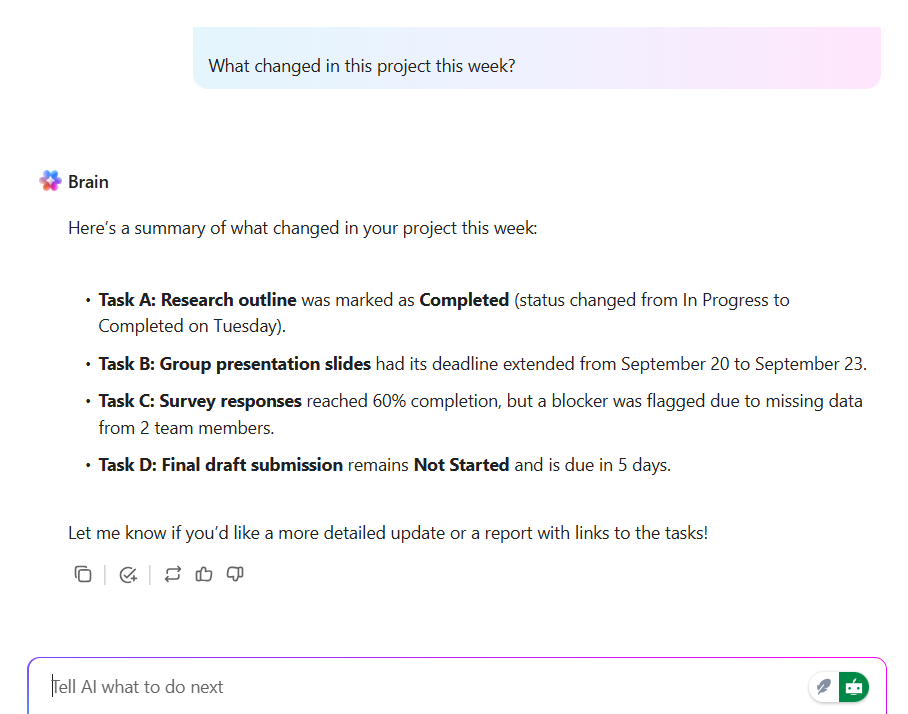Click 'Task B: Group presentation slides' text

tap(235, 364)
